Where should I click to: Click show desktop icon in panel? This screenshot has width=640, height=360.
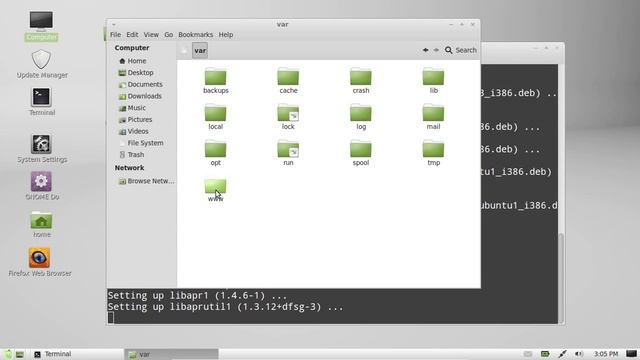tap(20, 354)
